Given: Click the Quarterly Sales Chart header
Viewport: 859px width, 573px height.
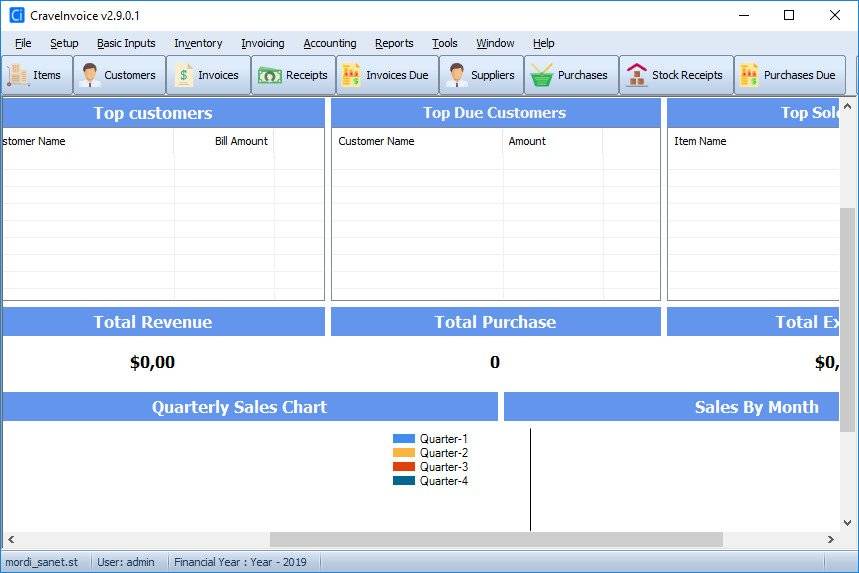Looking at the screenshot, I should [x=250, y=407].
